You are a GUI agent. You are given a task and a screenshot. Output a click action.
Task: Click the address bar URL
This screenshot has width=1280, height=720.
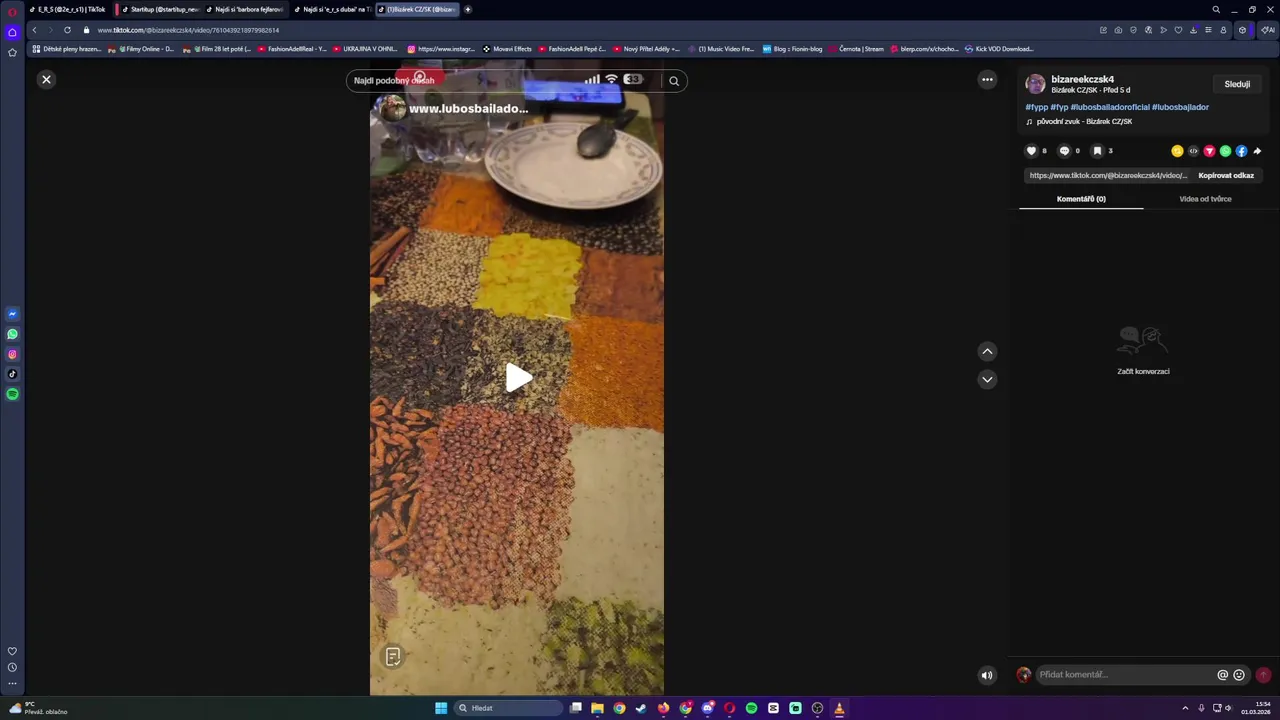(x=188, y=30)
